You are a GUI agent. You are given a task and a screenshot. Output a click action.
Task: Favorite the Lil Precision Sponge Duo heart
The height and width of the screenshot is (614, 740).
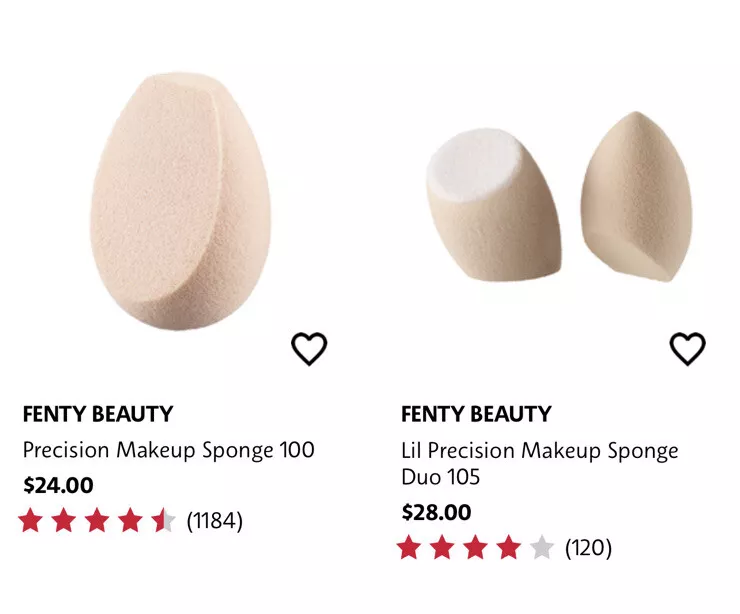(688, 349)
